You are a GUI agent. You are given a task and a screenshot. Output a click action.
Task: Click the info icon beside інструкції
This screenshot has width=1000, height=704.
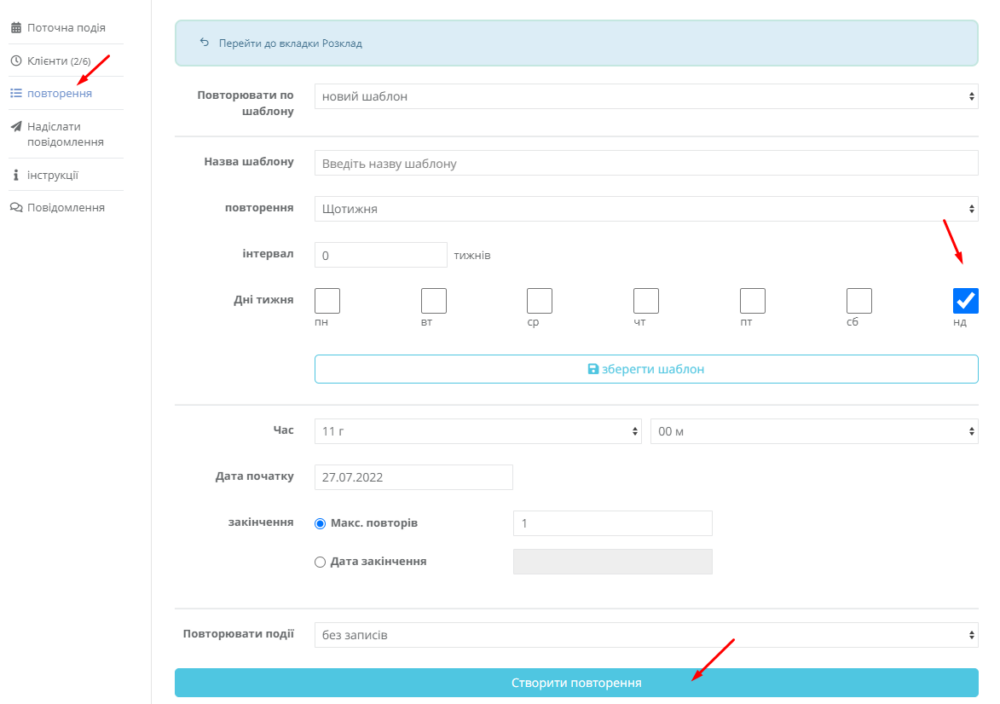click(16, 175)
